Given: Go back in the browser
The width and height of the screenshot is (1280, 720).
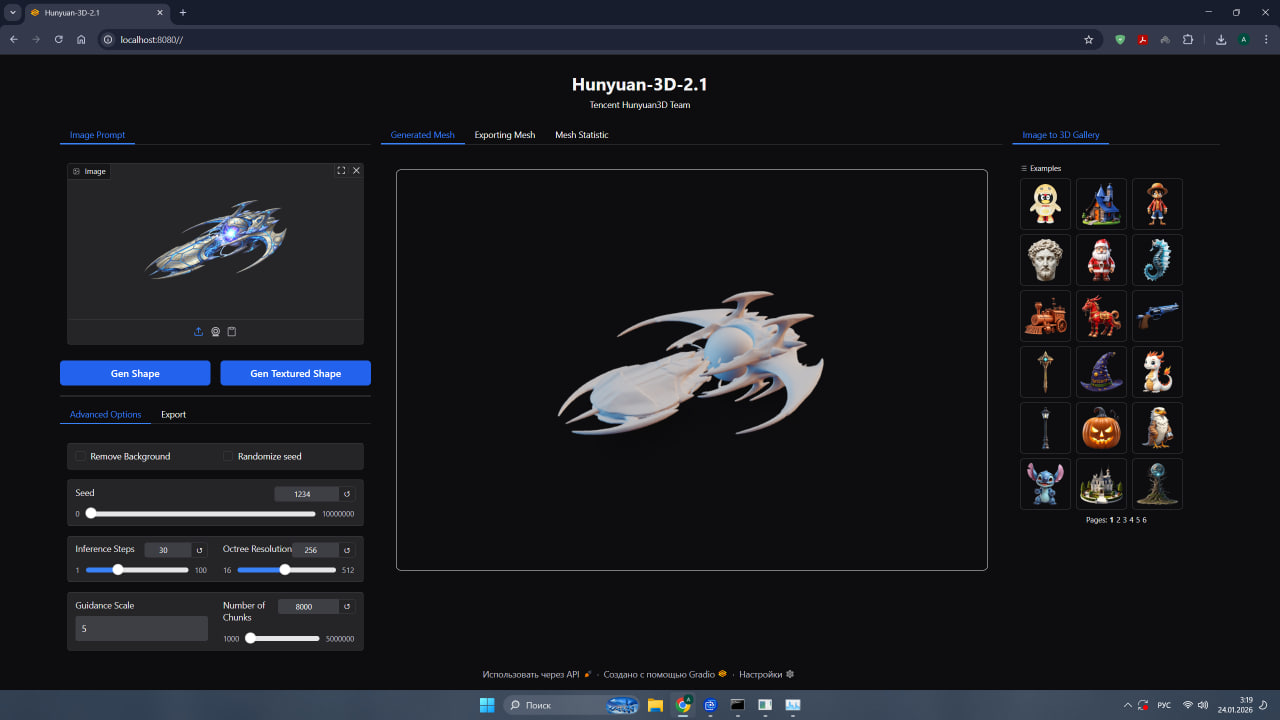Looking at the screenshot, I should click(14, 40).
